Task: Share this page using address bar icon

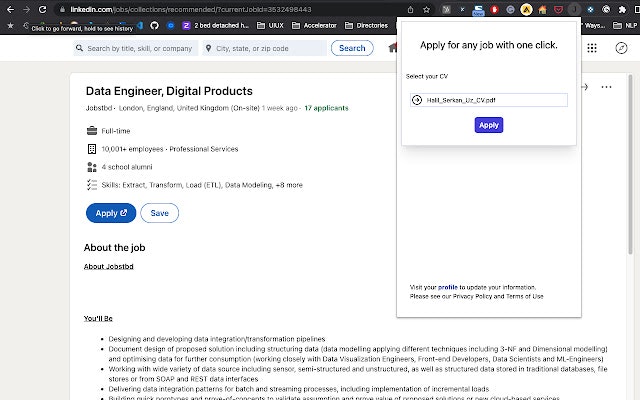Action: (411, 9)
